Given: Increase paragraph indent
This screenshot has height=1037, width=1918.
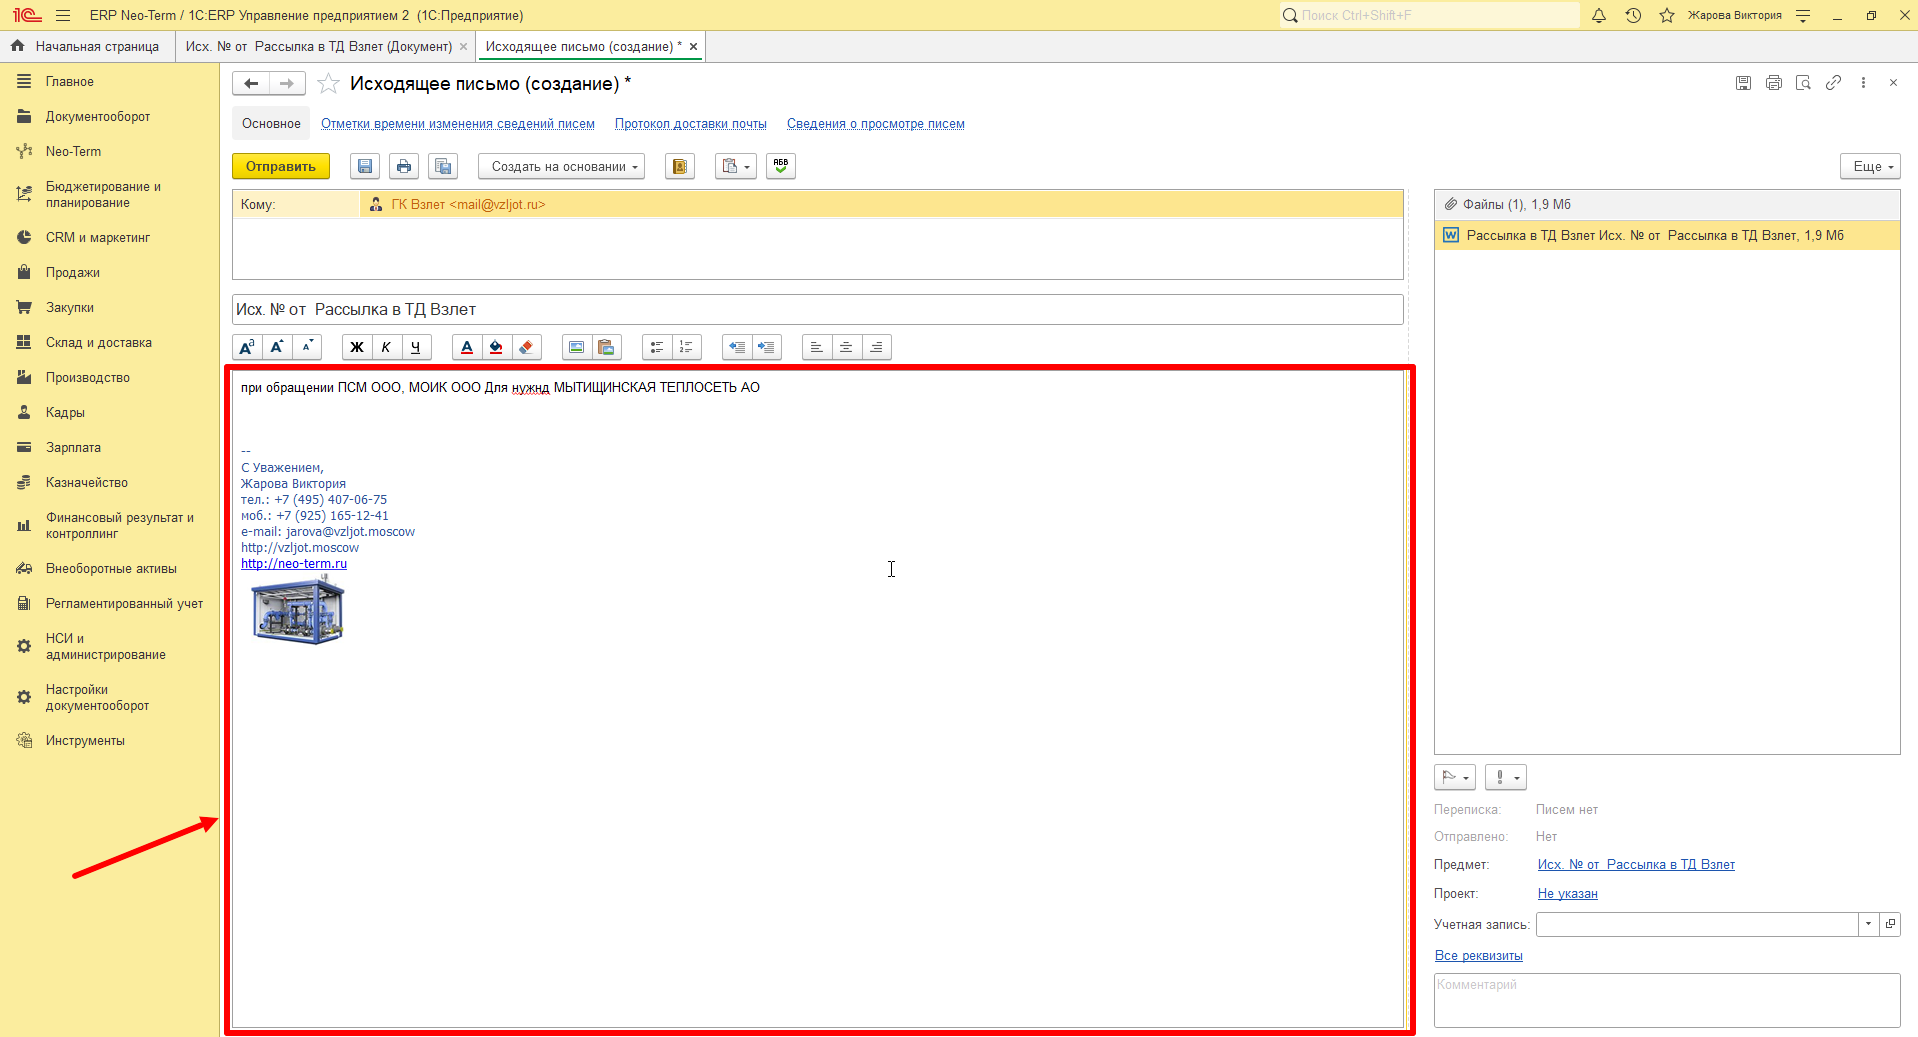Looking at the screenshot, I should tap(767, 347).
